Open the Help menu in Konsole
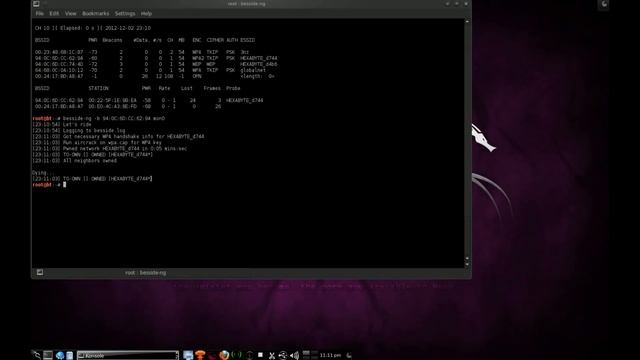Screen dimensions: 640x360 (146, 13)
